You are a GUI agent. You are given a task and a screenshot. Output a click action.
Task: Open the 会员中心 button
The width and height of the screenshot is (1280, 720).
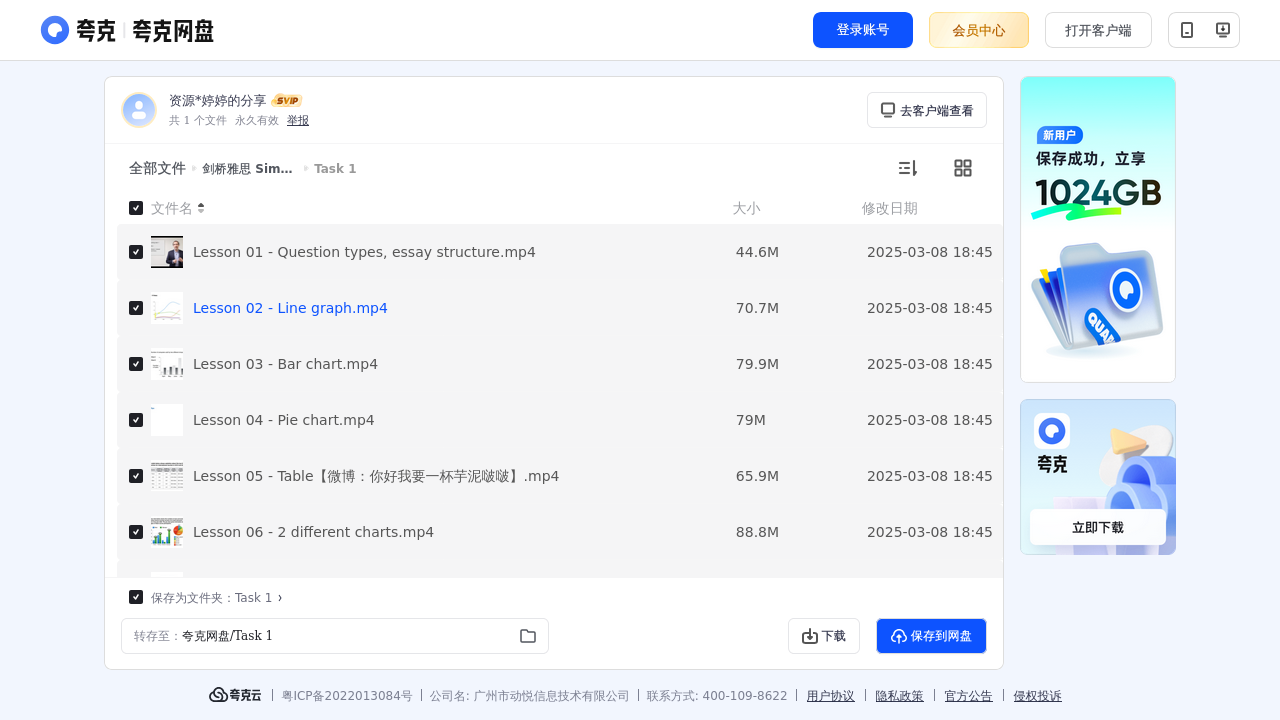point(979,30)
